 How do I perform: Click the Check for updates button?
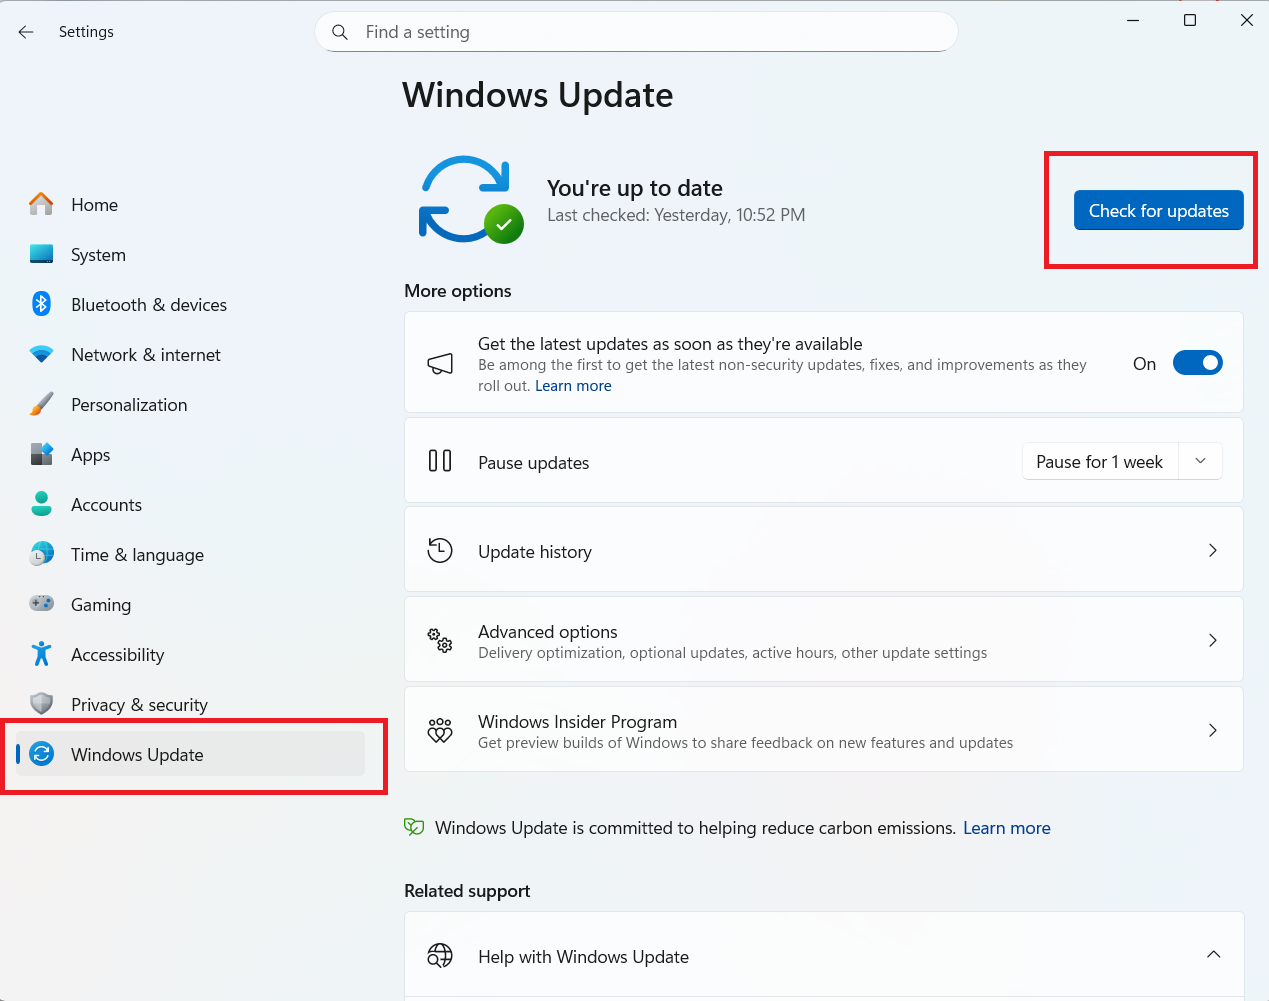point(1158,211)
